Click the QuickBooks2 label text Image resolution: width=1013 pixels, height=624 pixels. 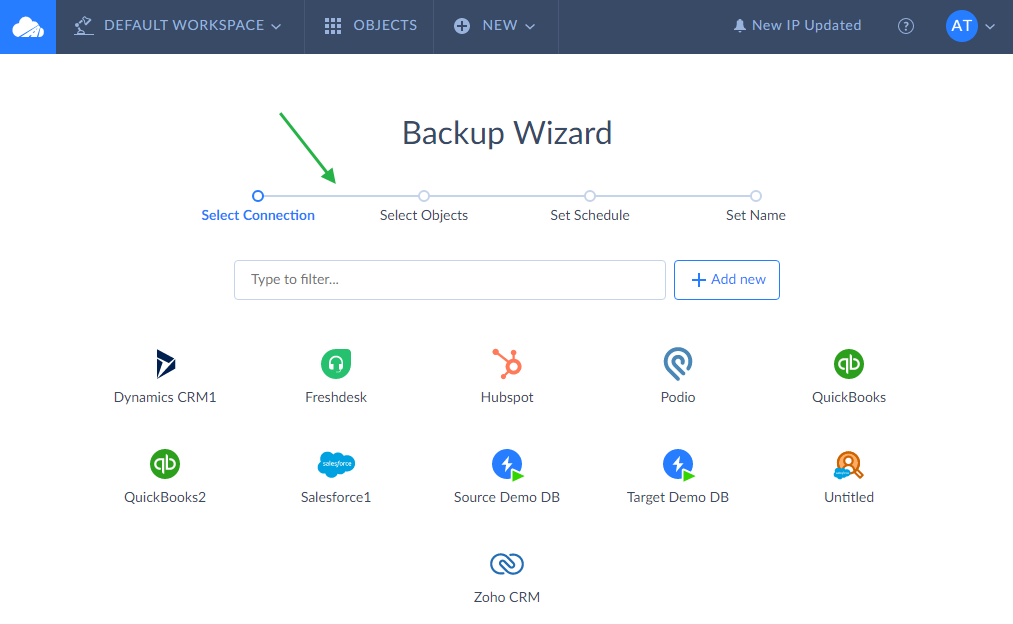point(165,497)
